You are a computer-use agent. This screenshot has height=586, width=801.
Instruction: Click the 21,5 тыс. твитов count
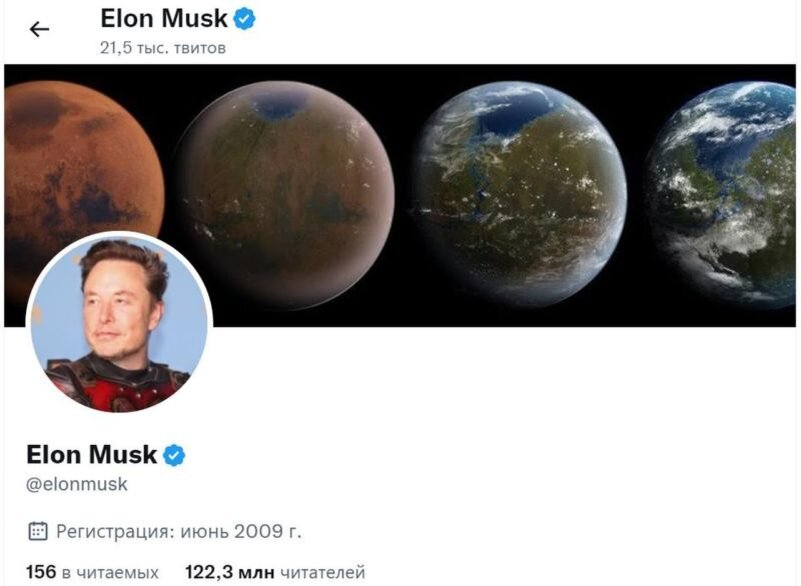[x=163, y=48]
